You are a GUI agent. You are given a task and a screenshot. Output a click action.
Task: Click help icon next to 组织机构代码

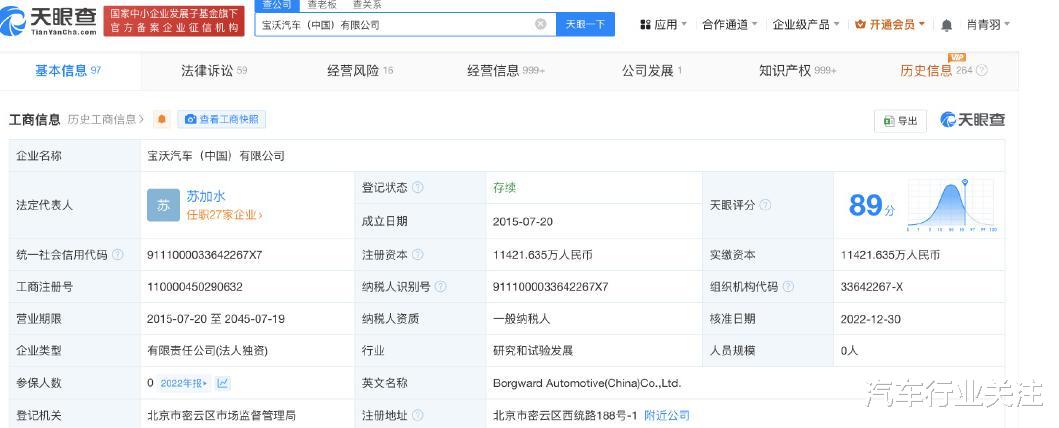pyautogui.click(x=788, y=286)
